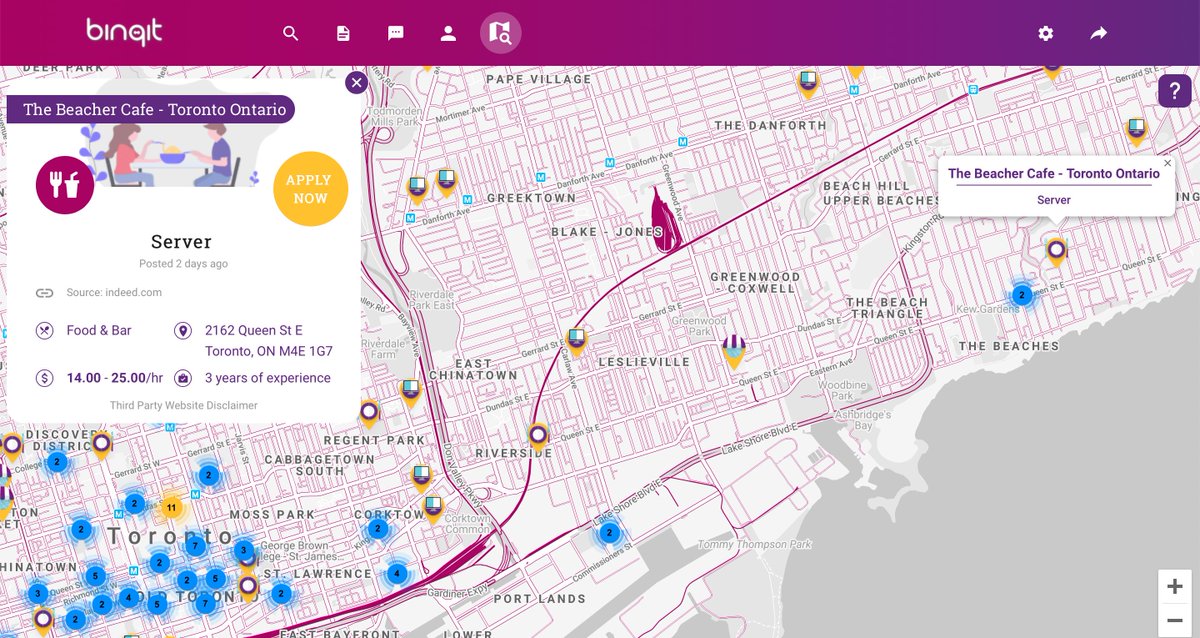
Task: Close the job details card
Action: click(356, 83)
